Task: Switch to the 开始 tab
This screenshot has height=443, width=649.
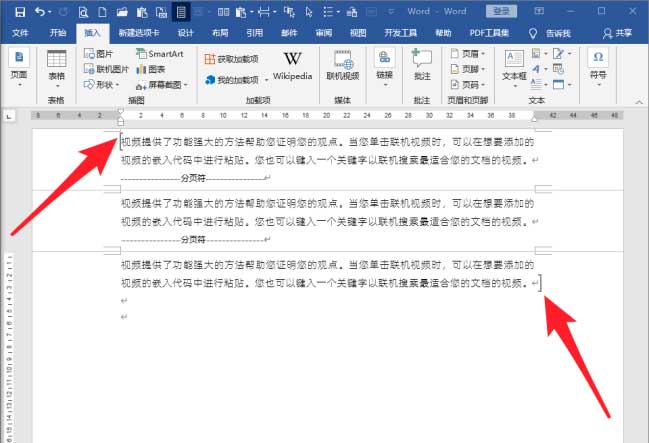Action: (58, 33)
